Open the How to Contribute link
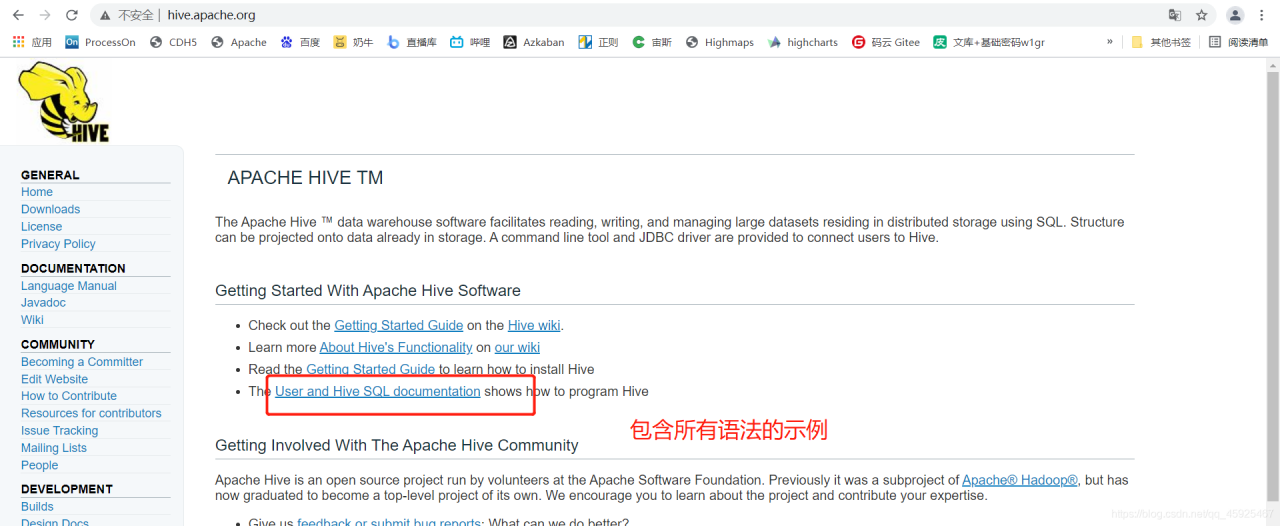 (69, 396)
